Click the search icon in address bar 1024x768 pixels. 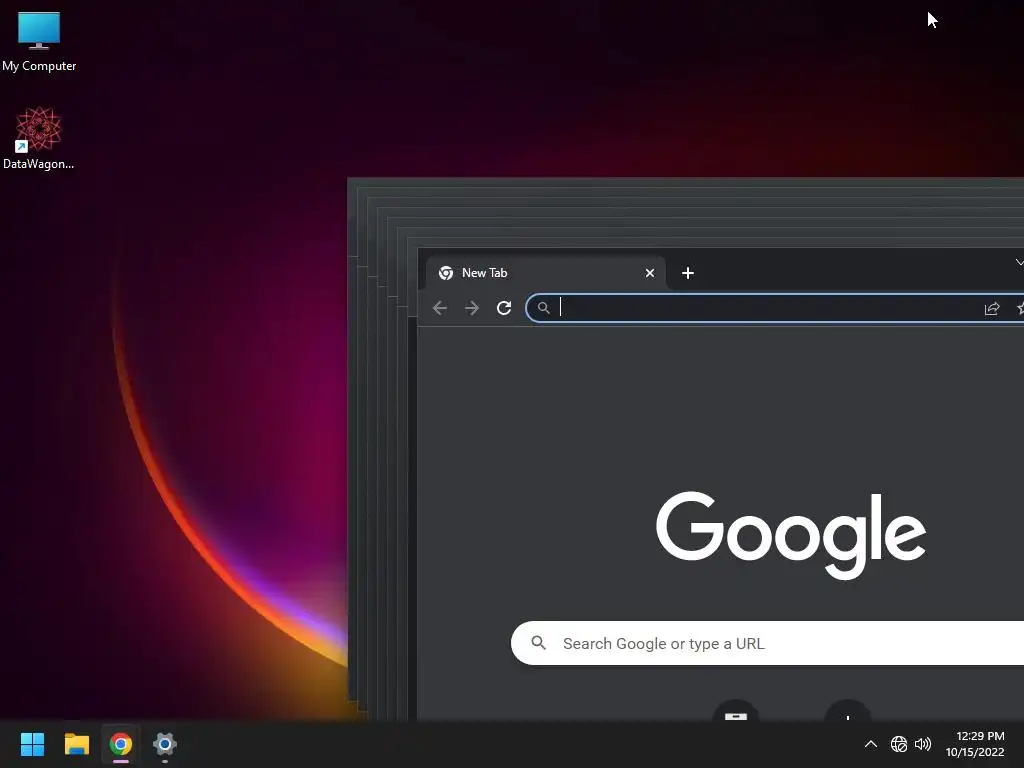coord(543,308)
